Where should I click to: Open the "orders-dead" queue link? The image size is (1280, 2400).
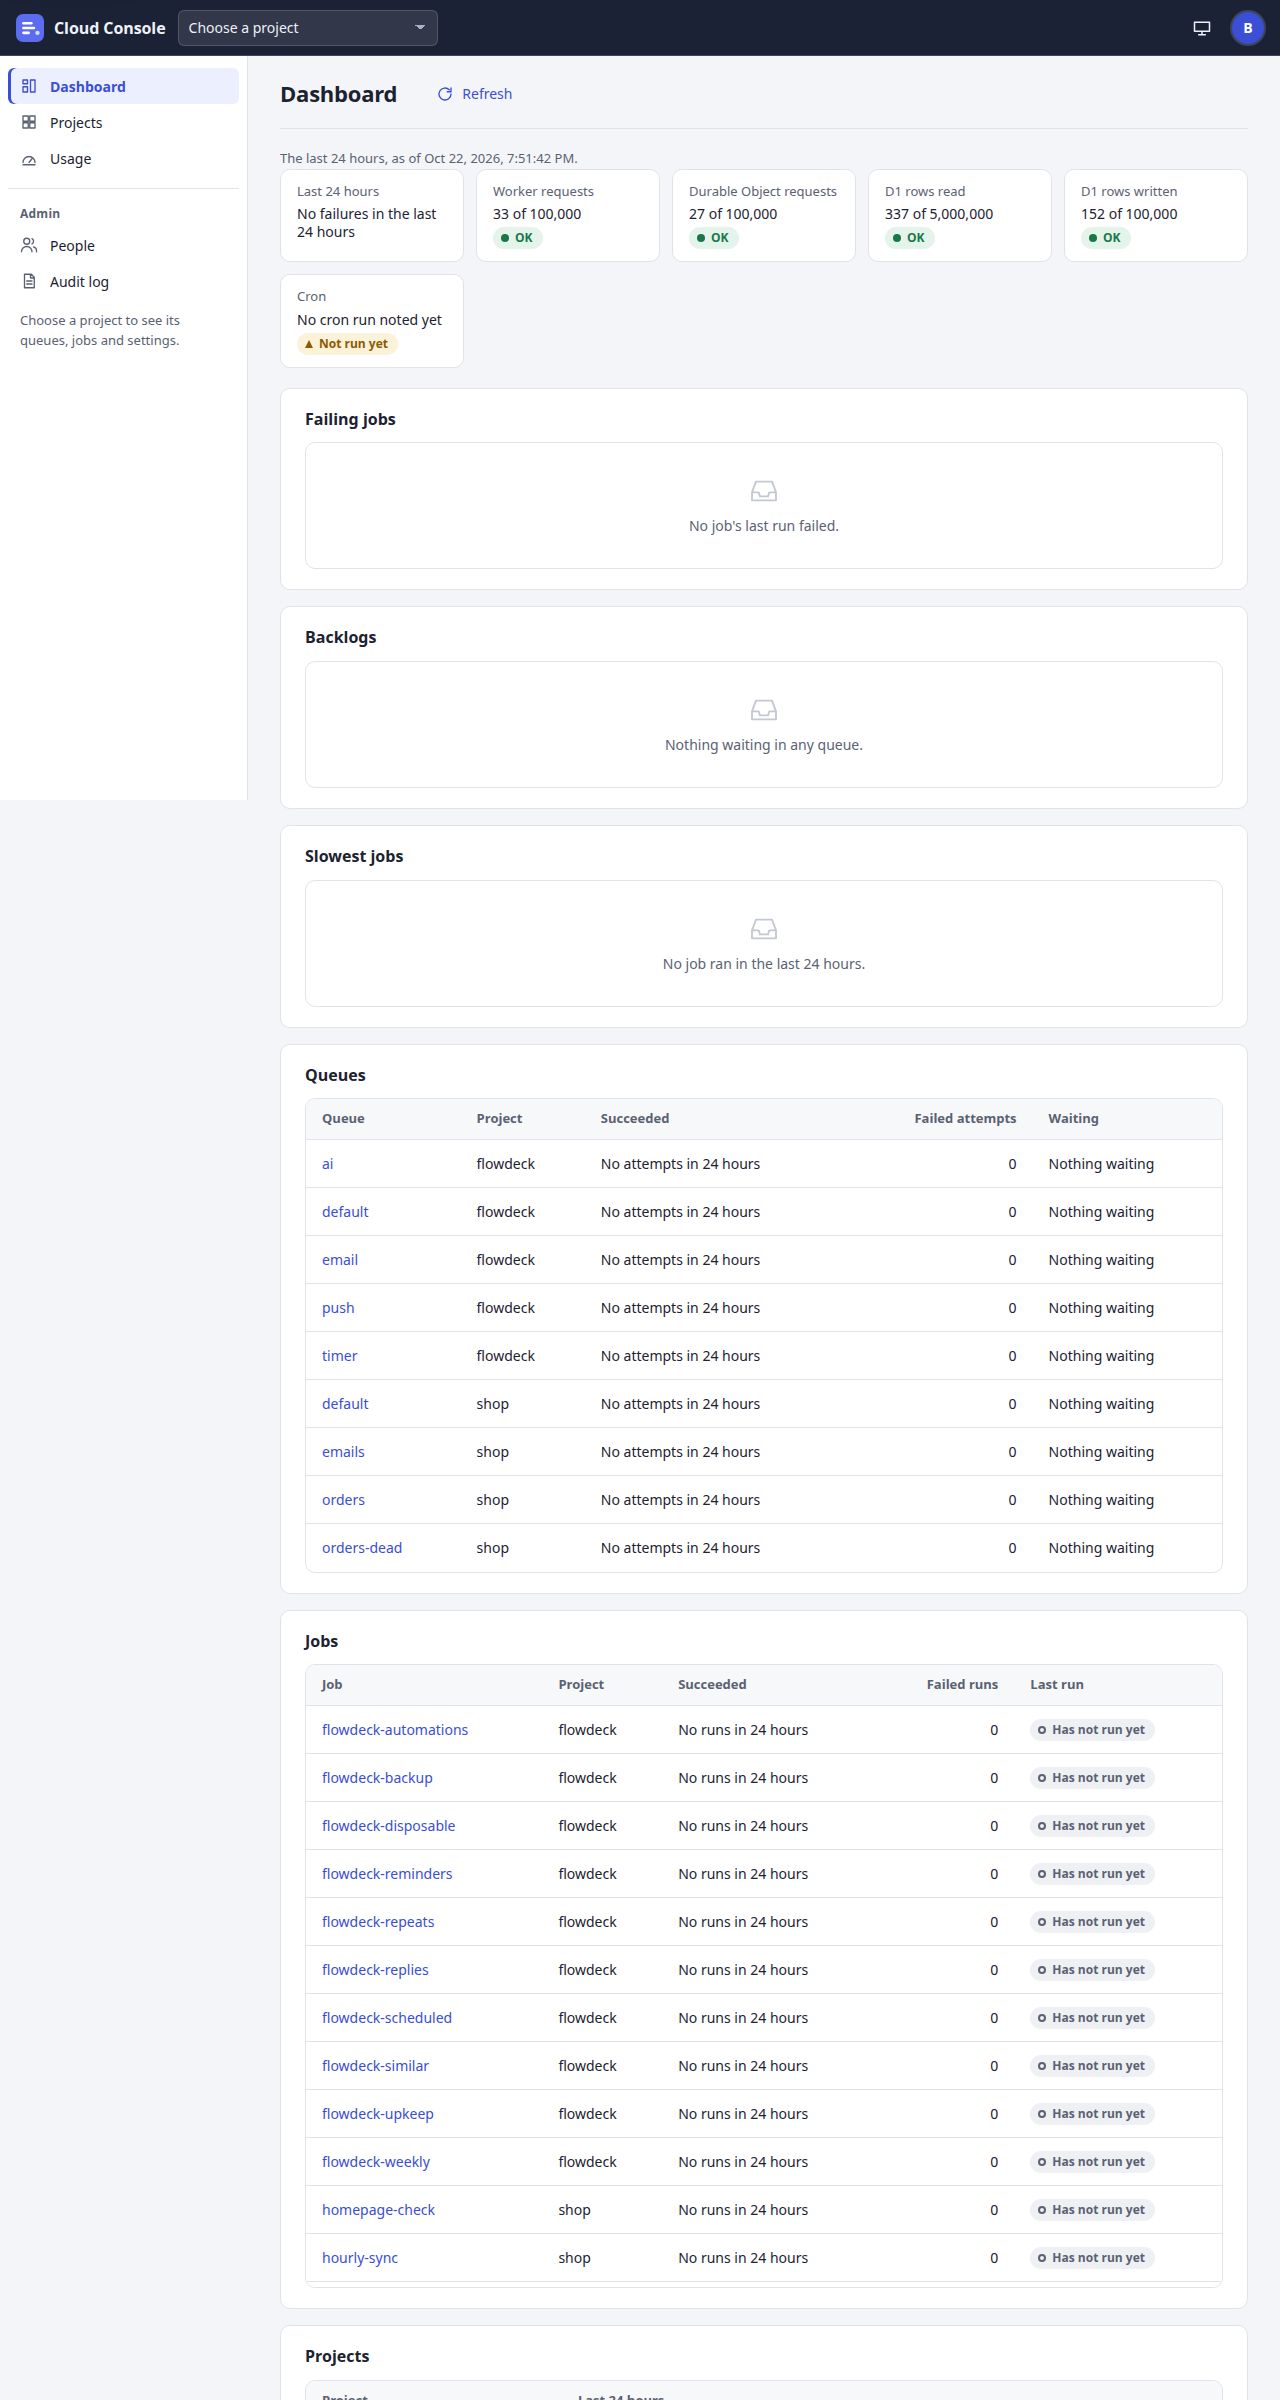(x=362, y=1548)
